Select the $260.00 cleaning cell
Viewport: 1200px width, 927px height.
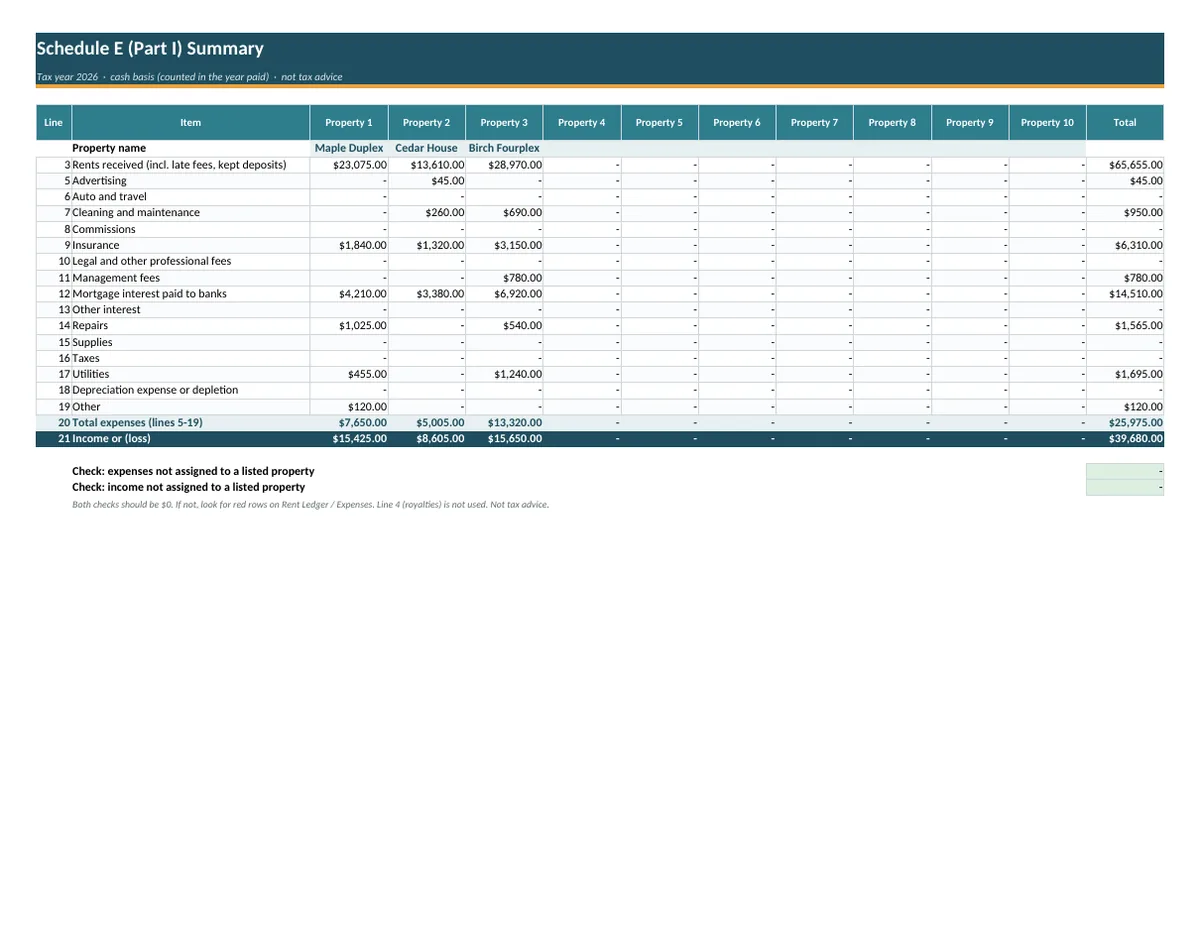click(427, 213)
